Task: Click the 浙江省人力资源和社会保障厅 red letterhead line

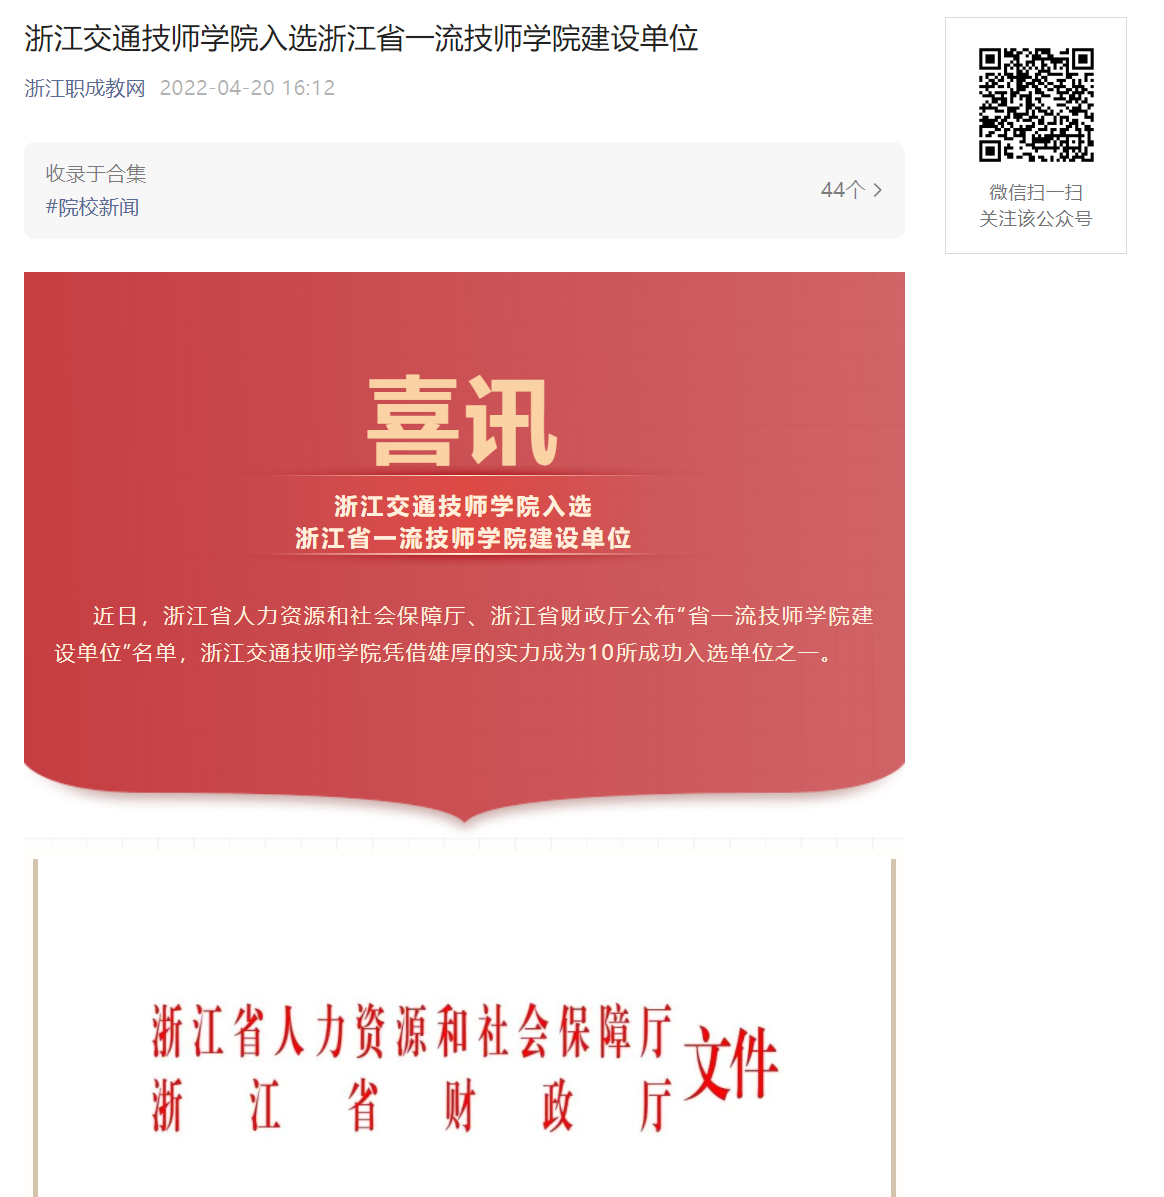Action: [411, 1031]
